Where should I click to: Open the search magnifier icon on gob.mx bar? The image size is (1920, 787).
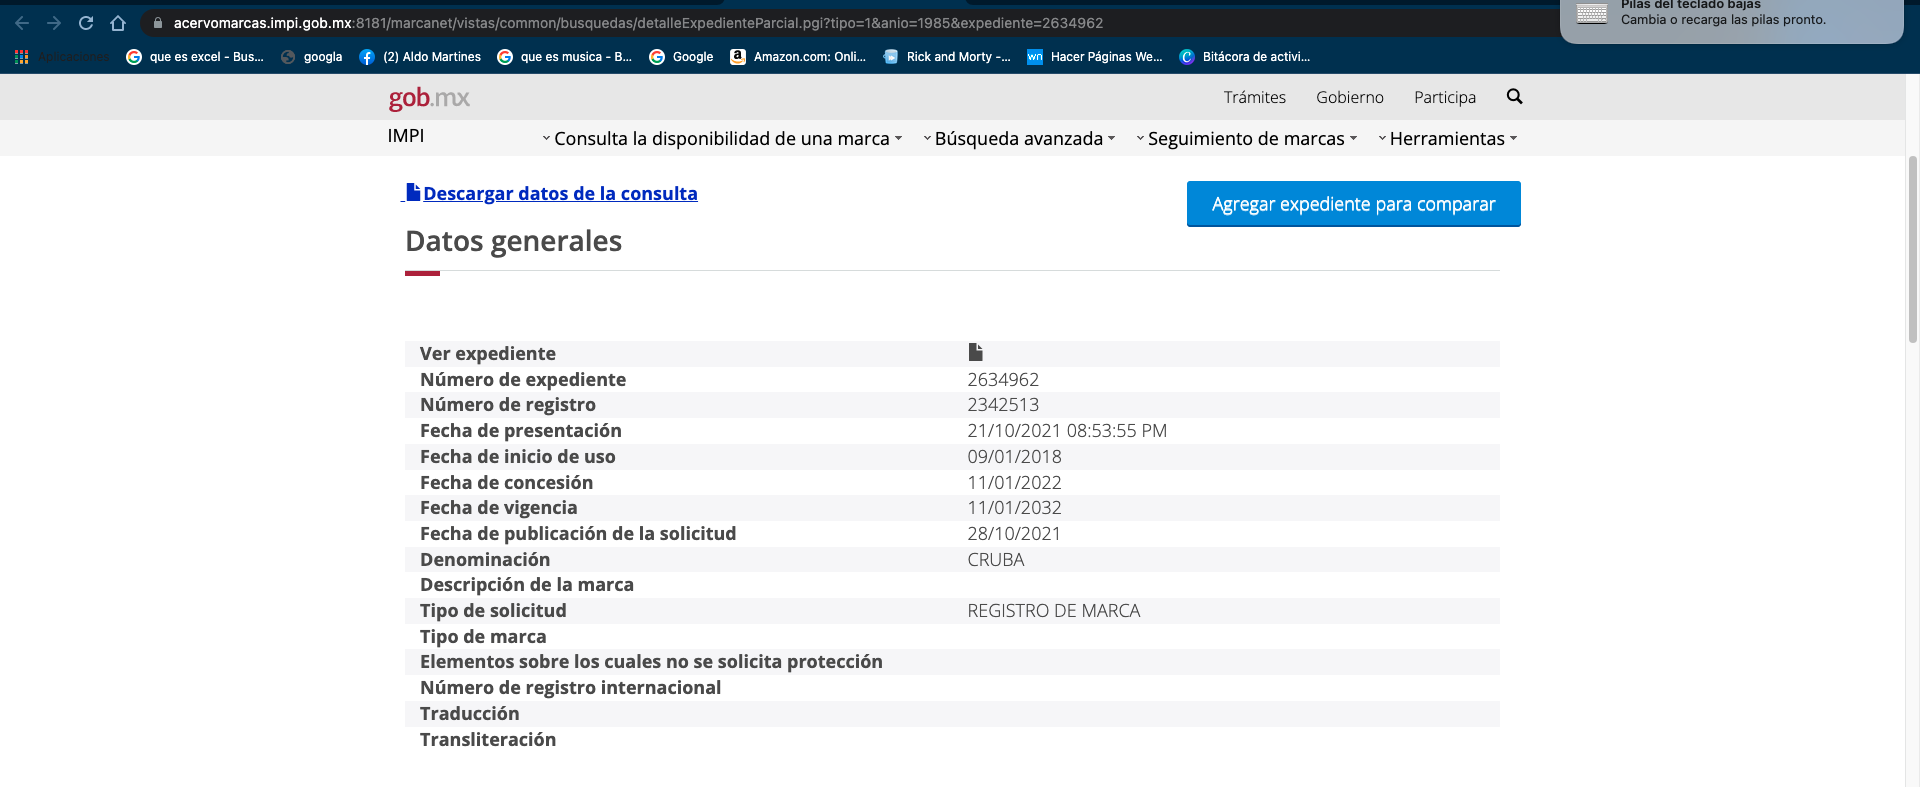click(1514, 97)
